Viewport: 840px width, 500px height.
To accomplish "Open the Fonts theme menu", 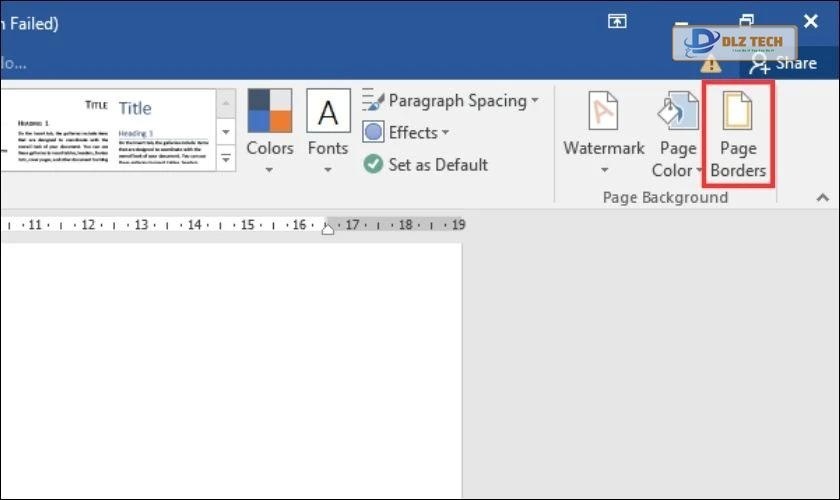I will pyautogui.click(x=327, y=130).
